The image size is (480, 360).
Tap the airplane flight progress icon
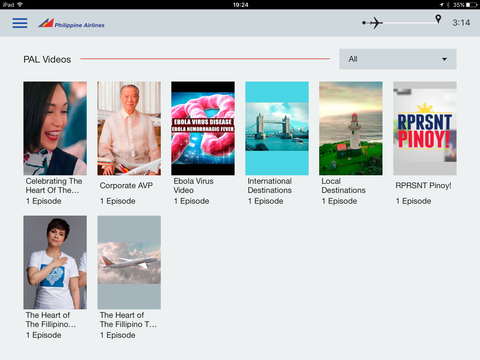pos(375,23)
